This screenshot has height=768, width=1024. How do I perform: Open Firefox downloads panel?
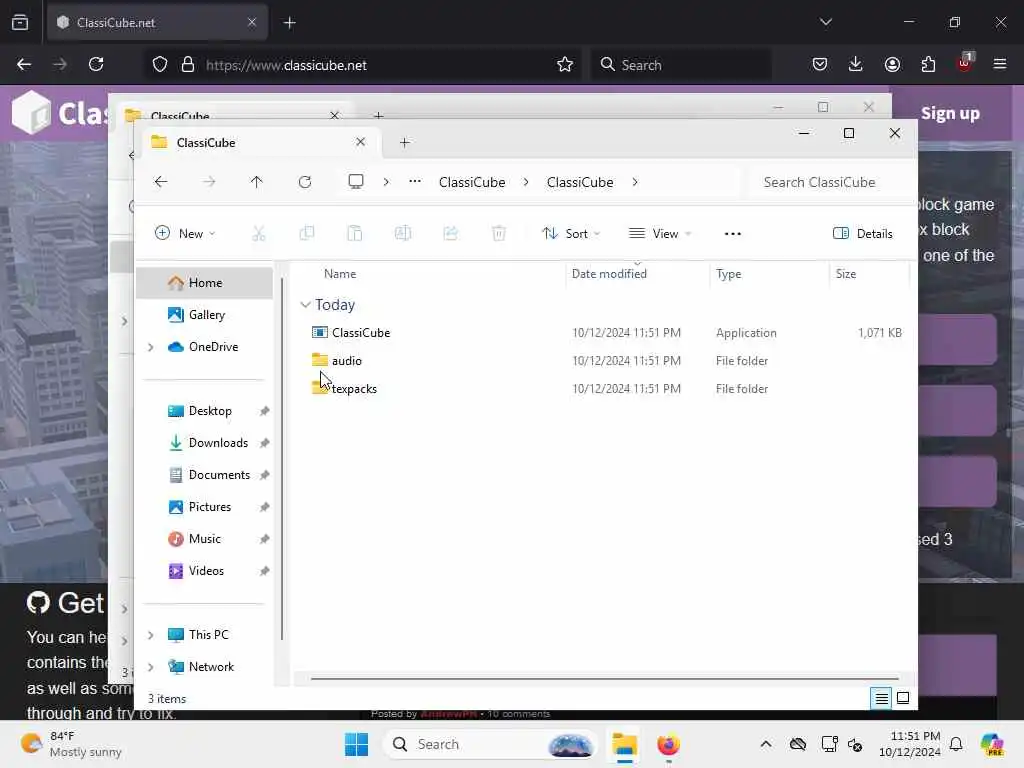tap(856, 64)
